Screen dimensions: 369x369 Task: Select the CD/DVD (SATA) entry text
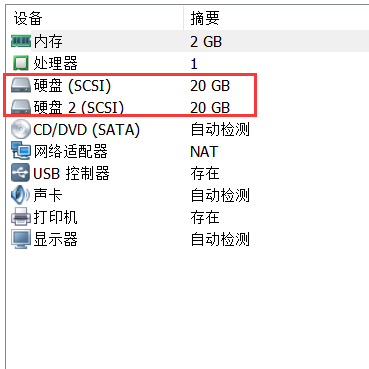pos(86,129)
